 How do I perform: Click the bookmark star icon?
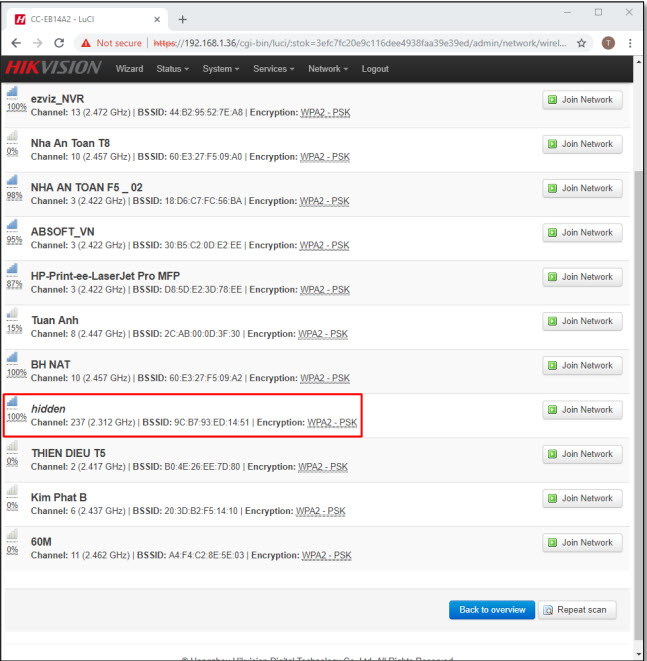586,43
